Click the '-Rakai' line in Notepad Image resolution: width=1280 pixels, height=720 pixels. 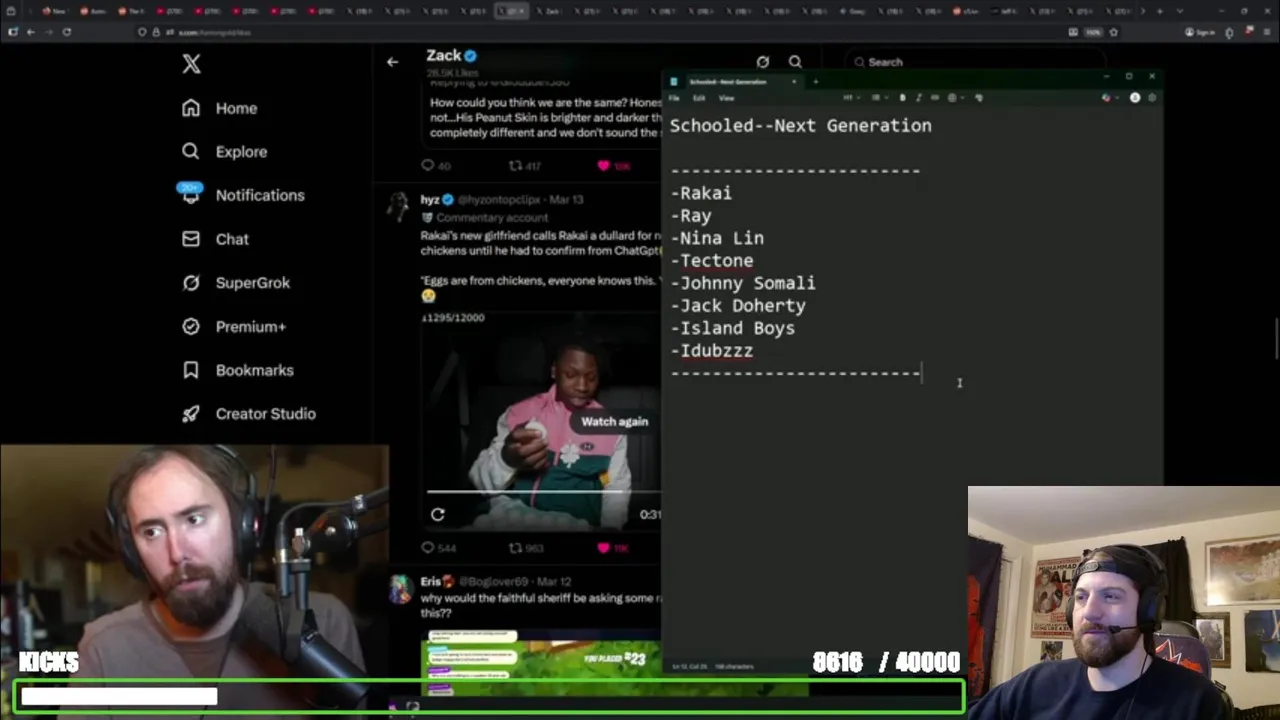(701, 193)
